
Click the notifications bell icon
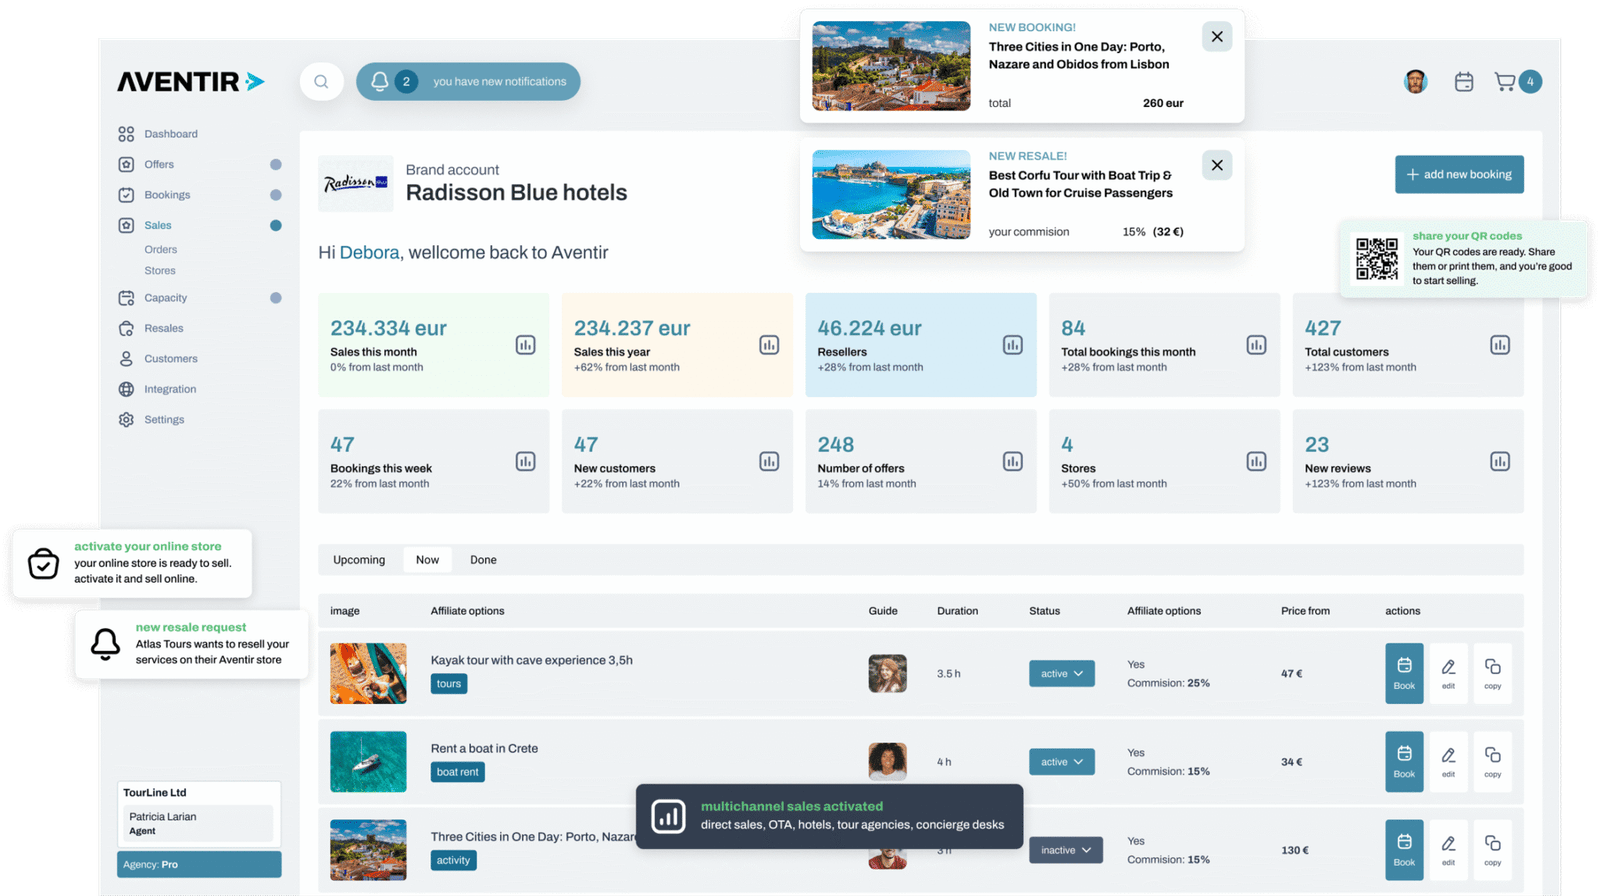(380, 82)
